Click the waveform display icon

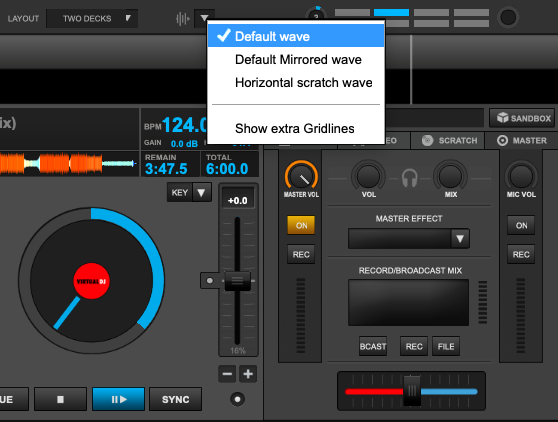tap(183, 19)
